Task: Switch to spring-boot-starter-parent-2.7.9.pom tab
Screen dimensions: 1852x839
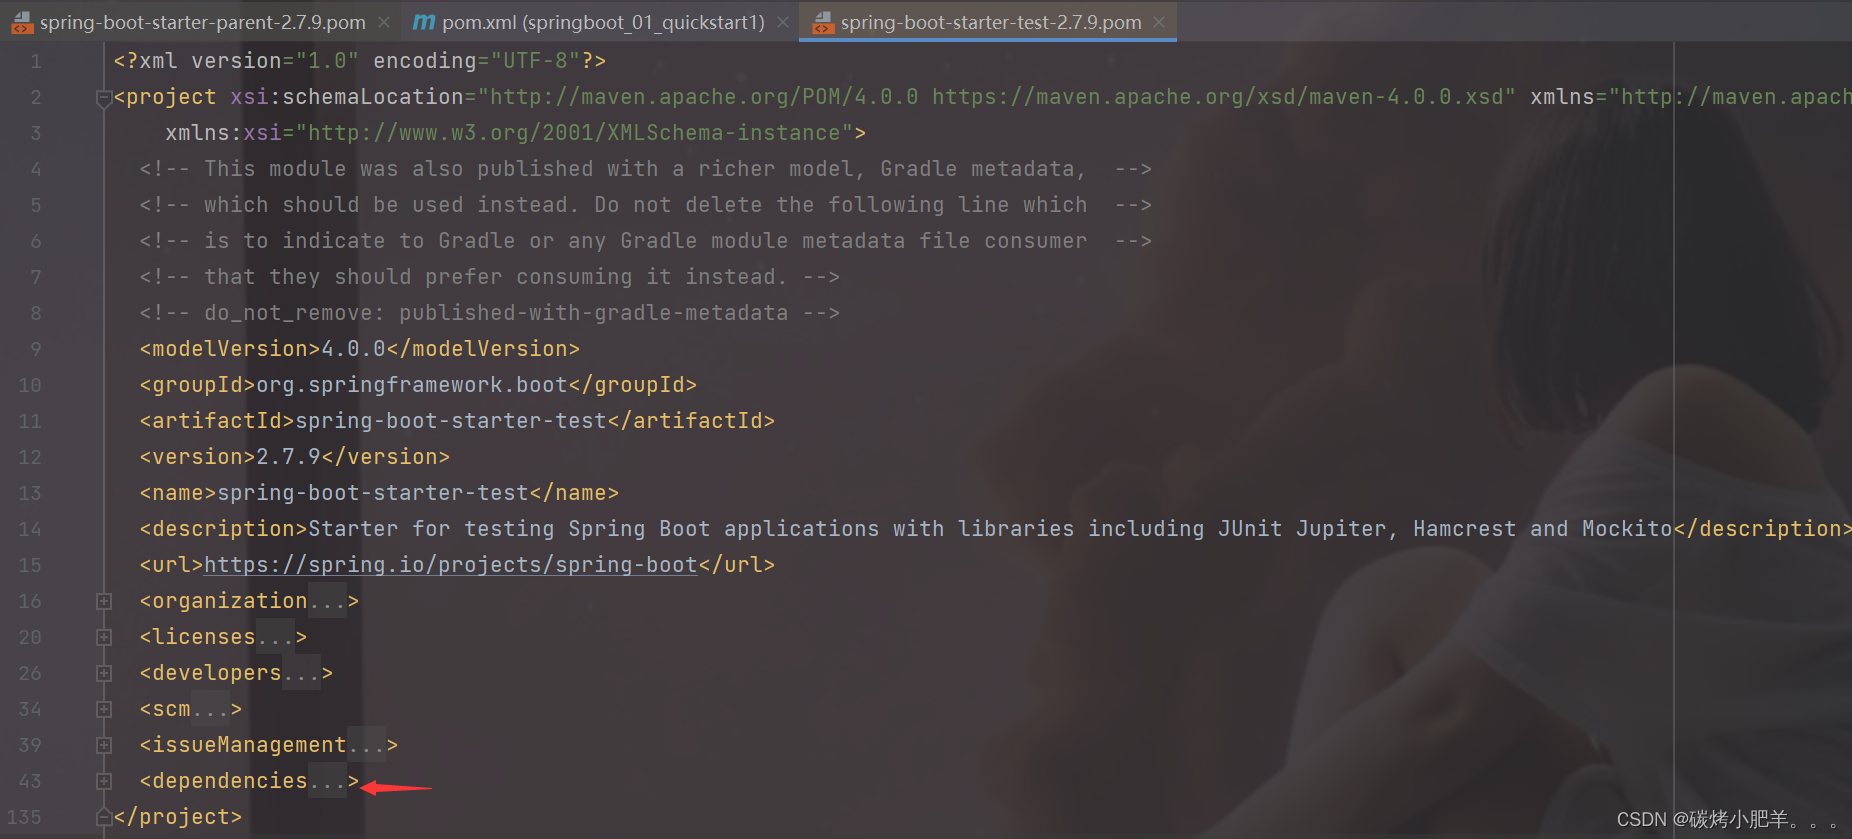Action: 202,22
